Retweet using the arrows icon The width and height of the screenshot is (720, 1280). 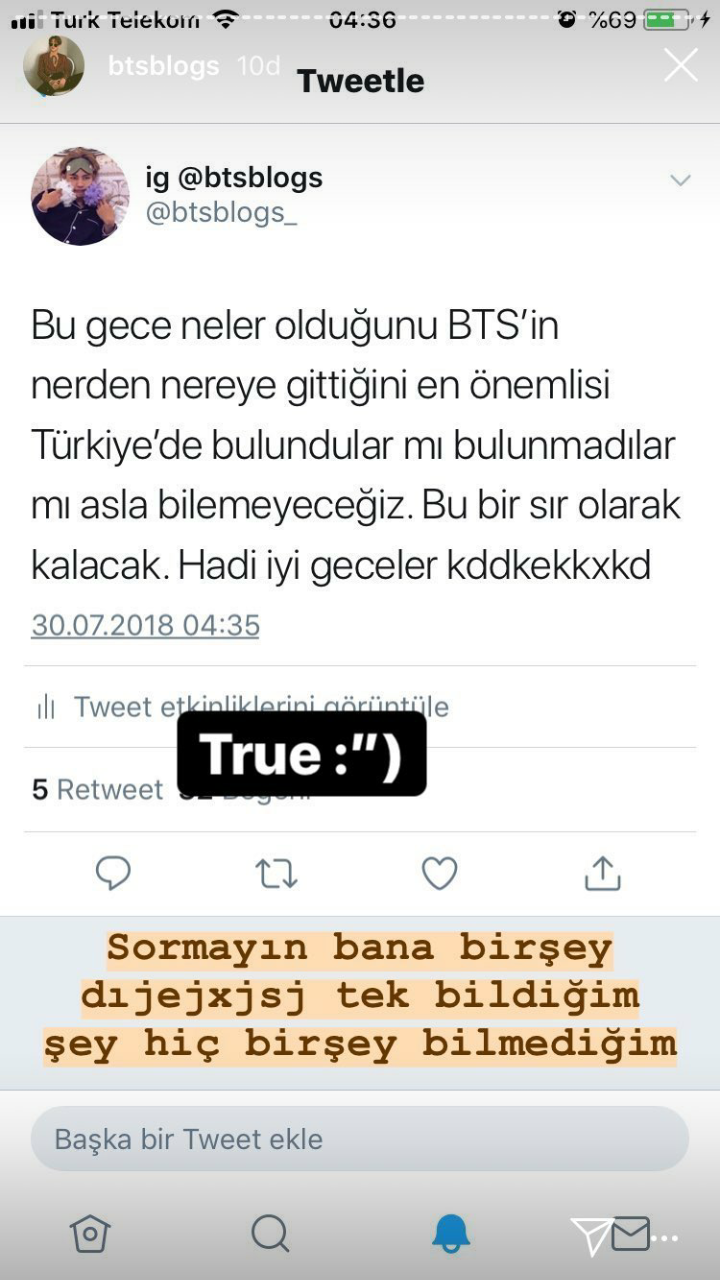(x=276, y=873)
